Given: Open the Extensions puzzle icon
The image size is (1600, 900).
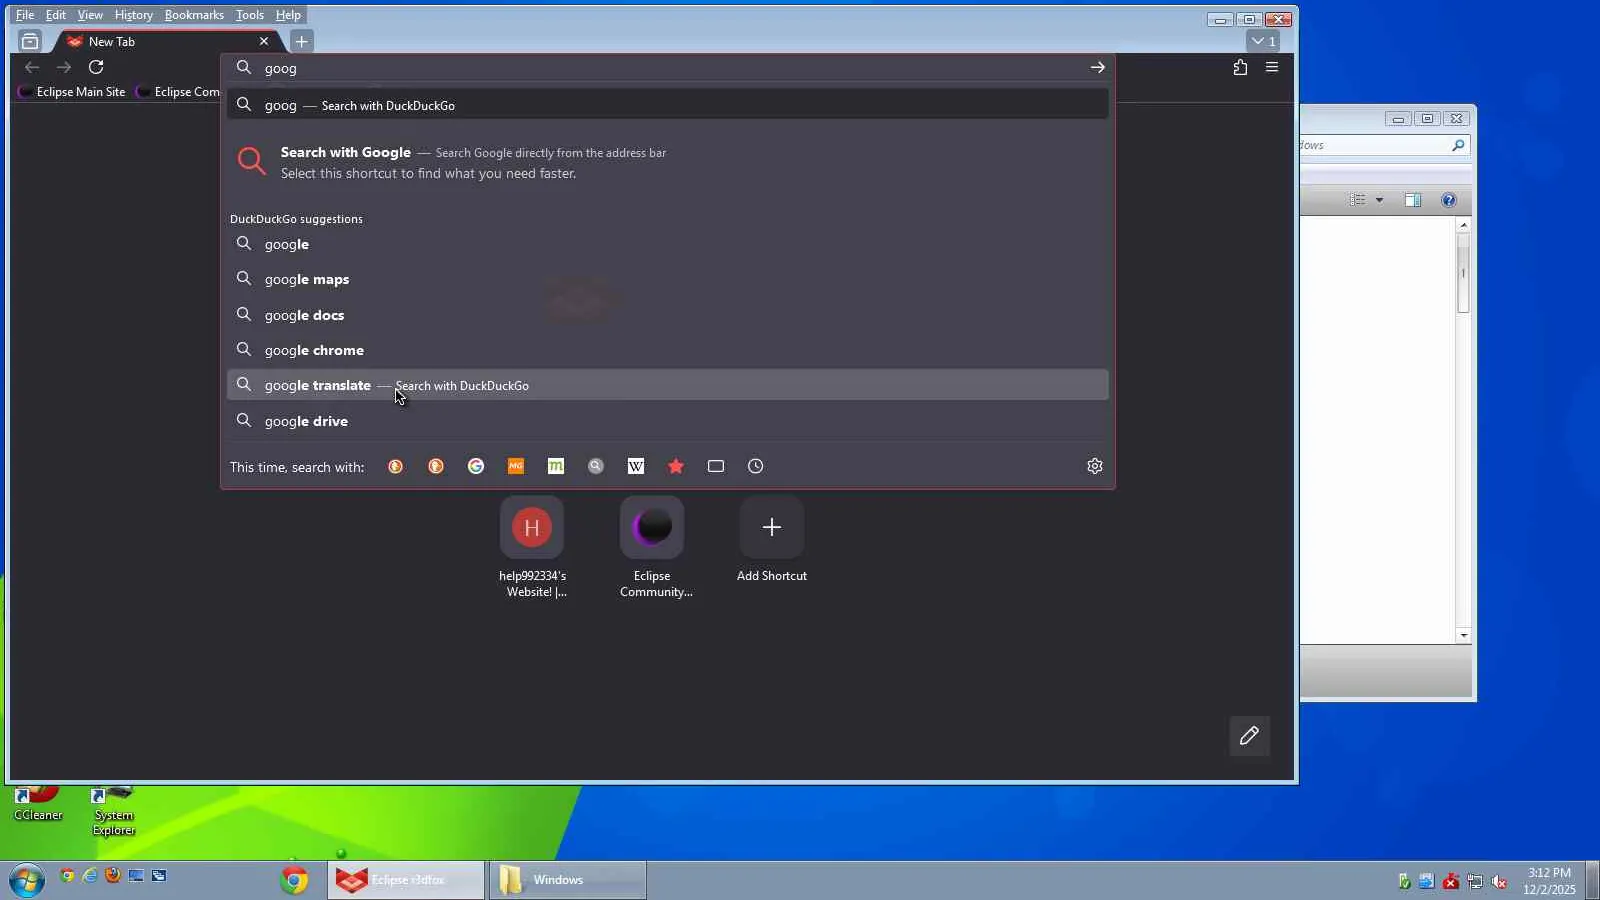Looking at the screenshot, I should 1240,67.
